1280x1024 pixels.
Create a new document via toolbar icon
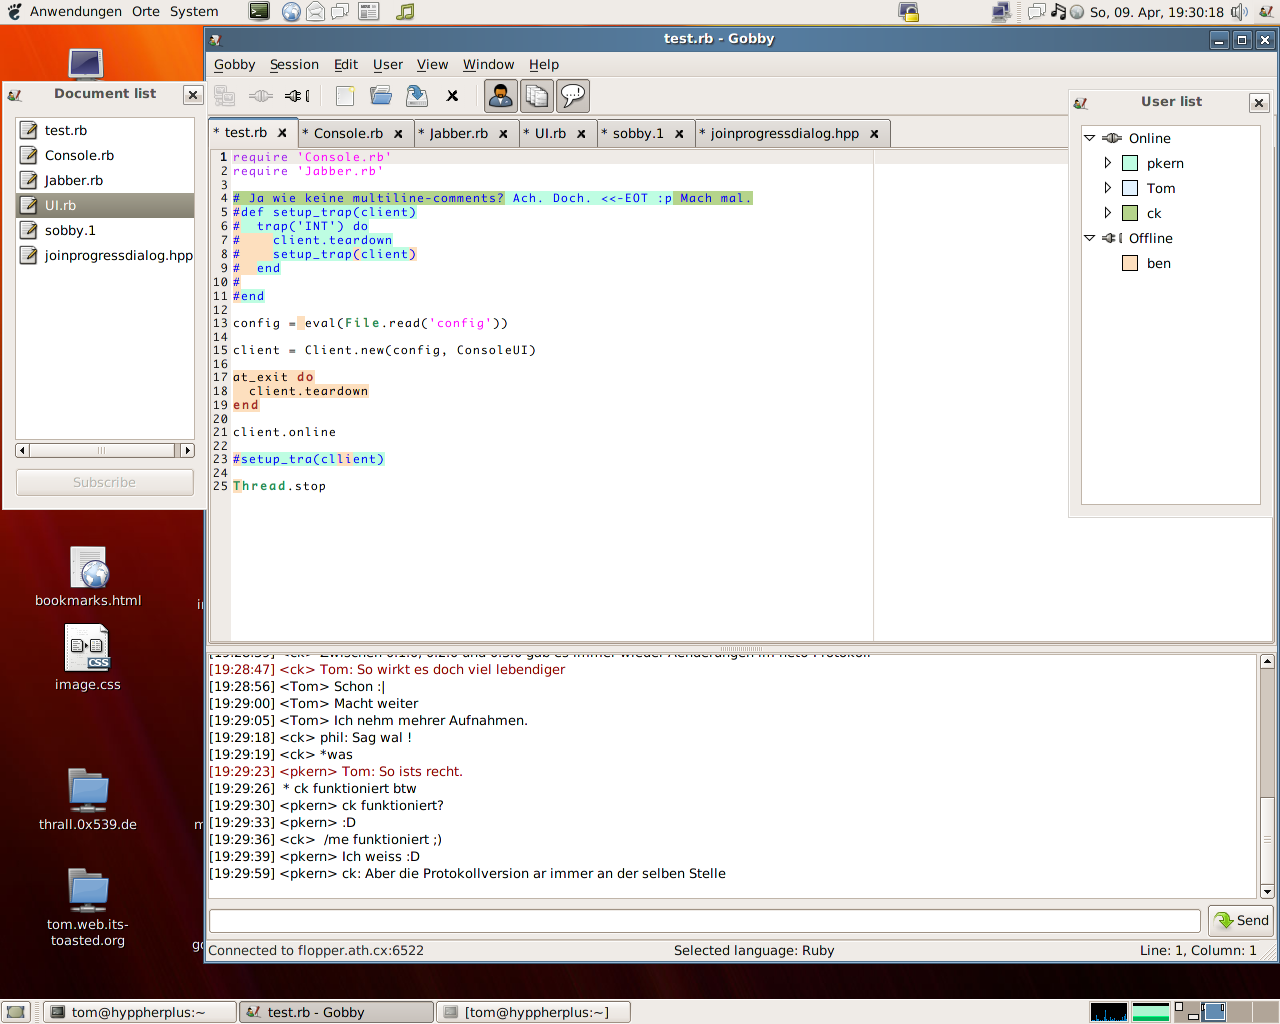pyautogui.click(x=345, y=96)
